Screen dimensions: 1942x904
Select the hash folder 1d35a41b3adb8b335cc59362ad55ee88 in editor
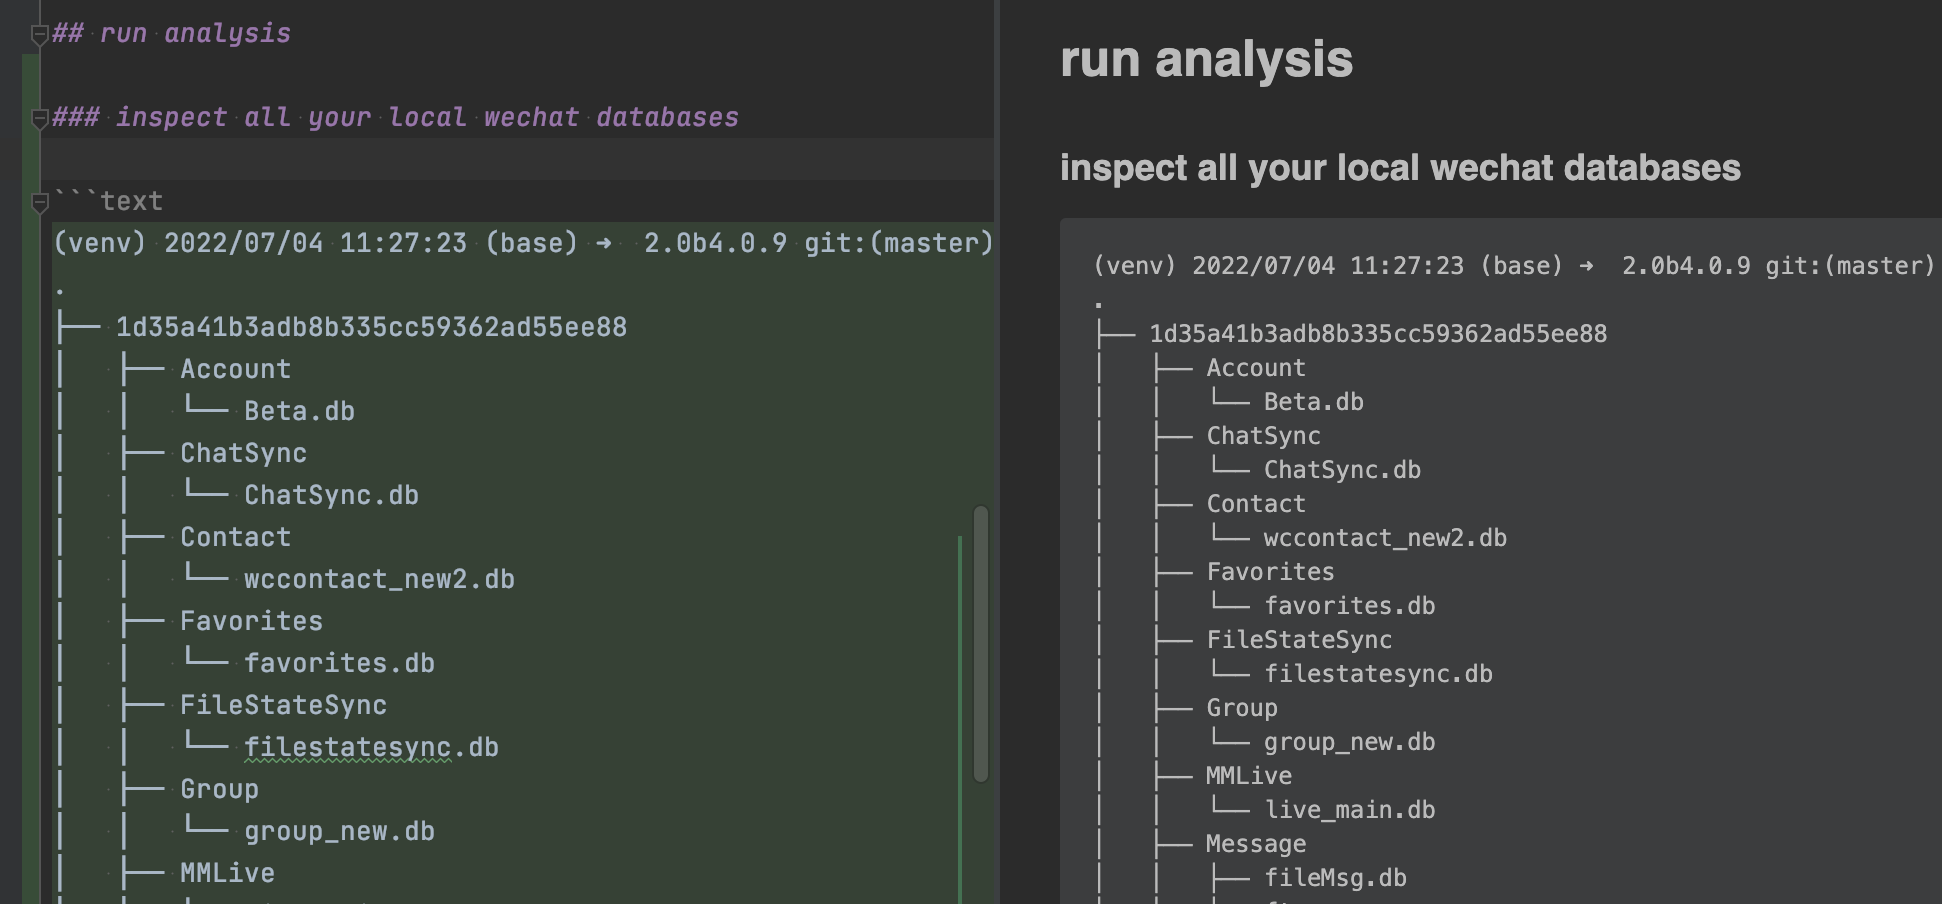pyautogui.click(x=371, y=327)
